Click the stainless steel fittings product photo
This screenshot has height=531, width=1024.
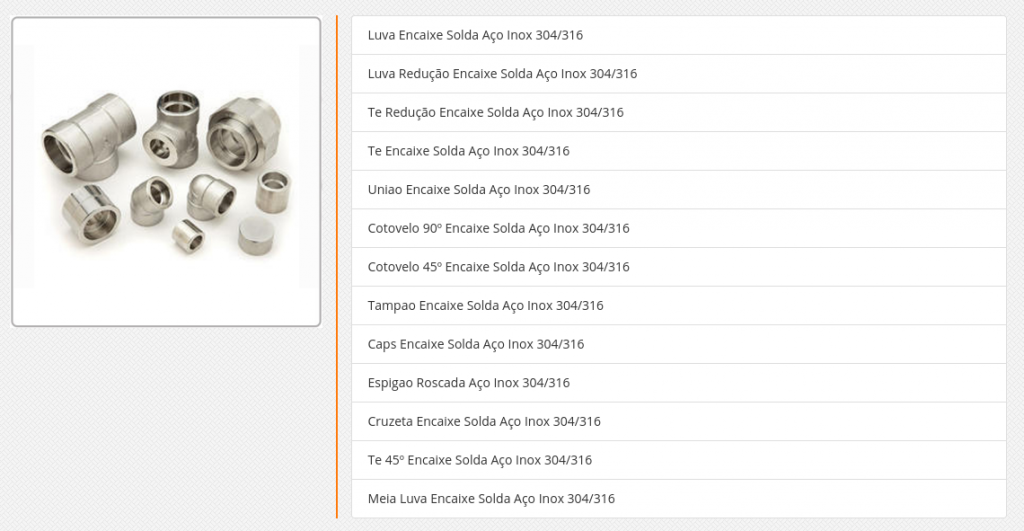tap(166, 170)
